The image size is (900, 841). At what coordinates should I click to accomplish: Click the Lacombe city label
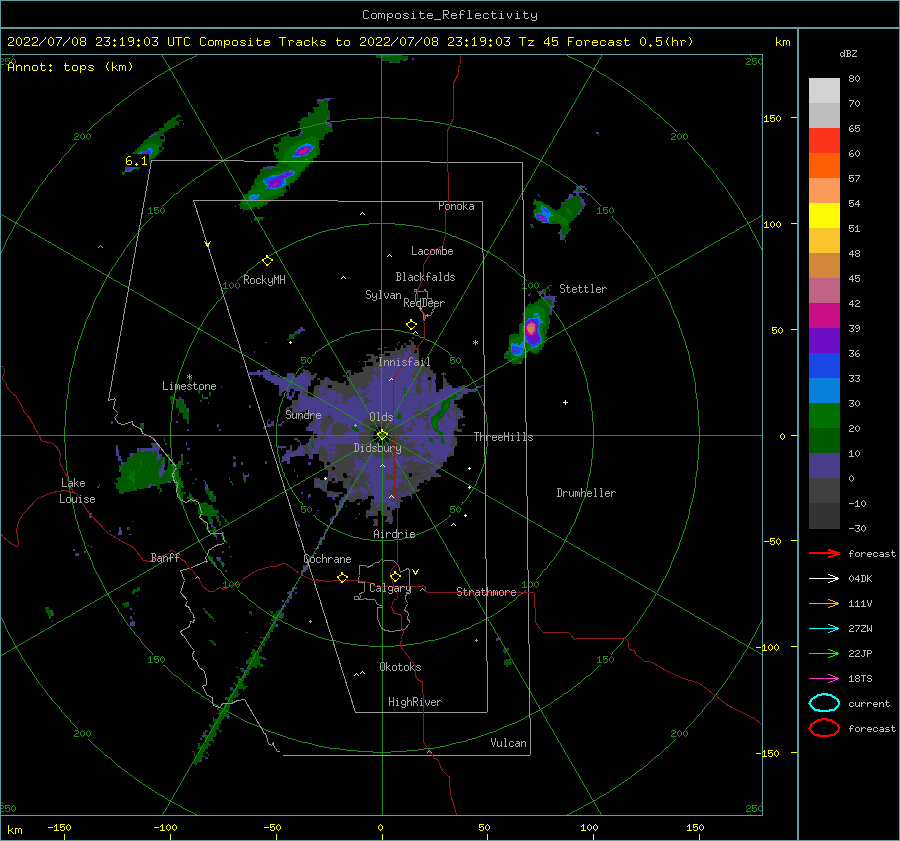click(432, 251)
